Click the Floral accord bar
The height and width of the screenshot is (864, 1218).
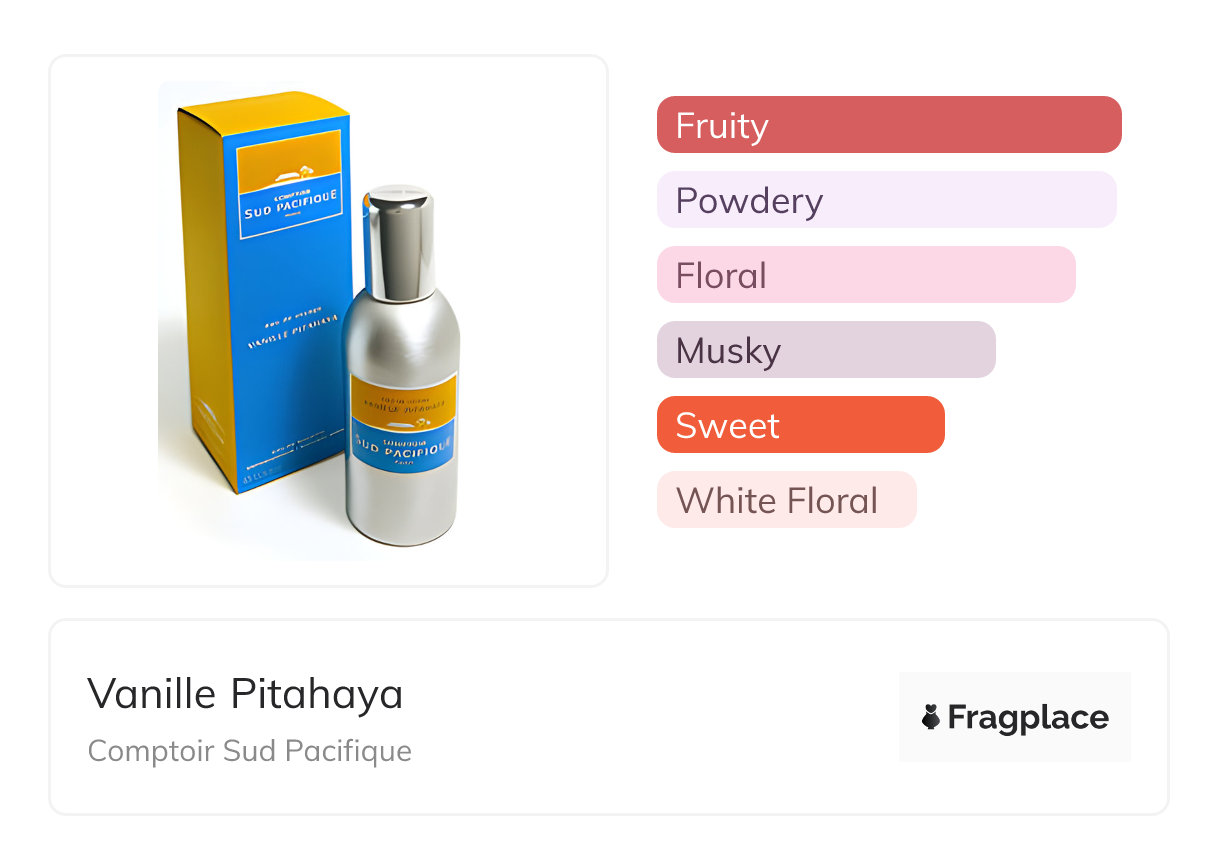(x=865, y=275)
